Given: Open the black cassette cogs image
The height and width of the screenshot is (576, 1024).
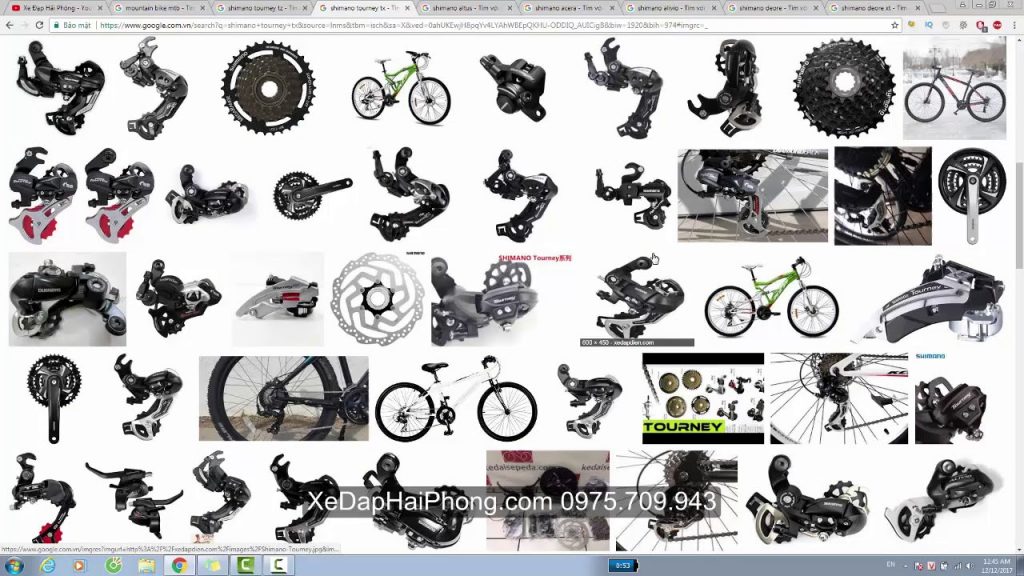Looking at the screenshot, I should [x=844, y=88].
